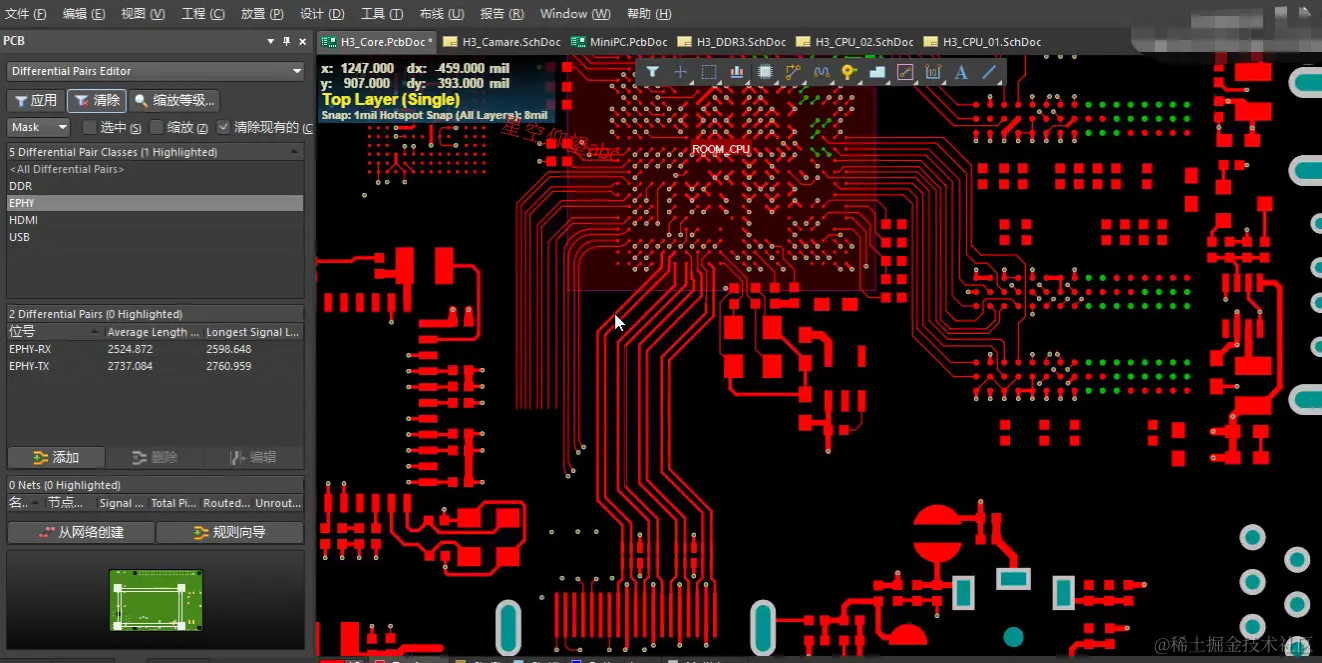This screenshot has width=1322, height=663.
Task: Open the selection filter tool in active bar
Action: (652, 72)
